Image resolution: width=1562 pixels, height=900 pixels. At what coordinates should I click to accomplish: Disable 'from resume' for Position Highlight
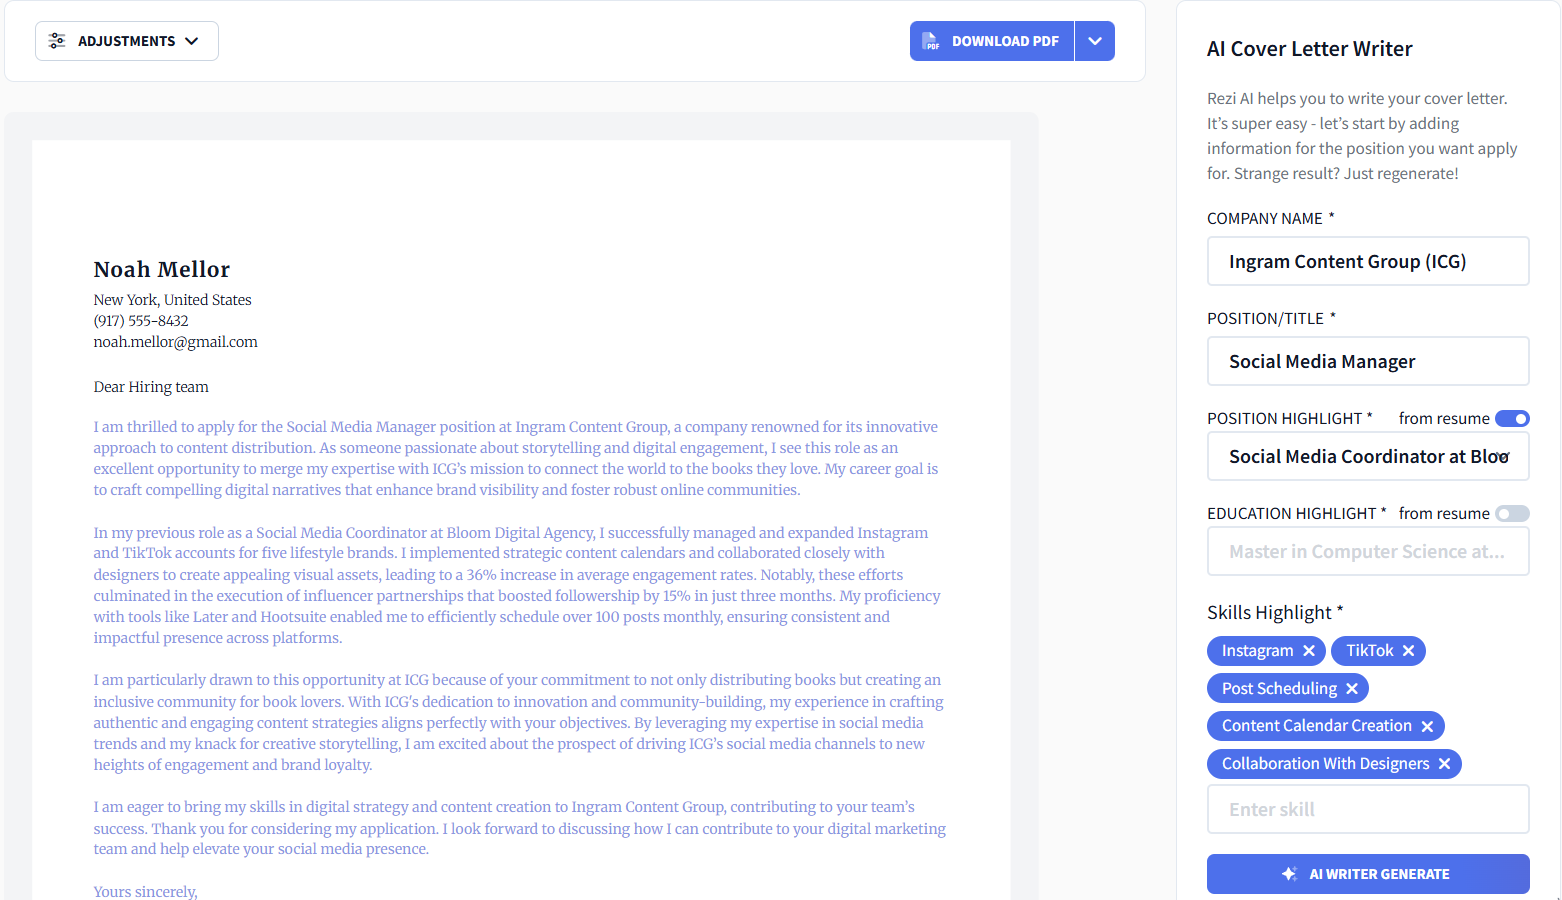click(x=1513, y=418)
